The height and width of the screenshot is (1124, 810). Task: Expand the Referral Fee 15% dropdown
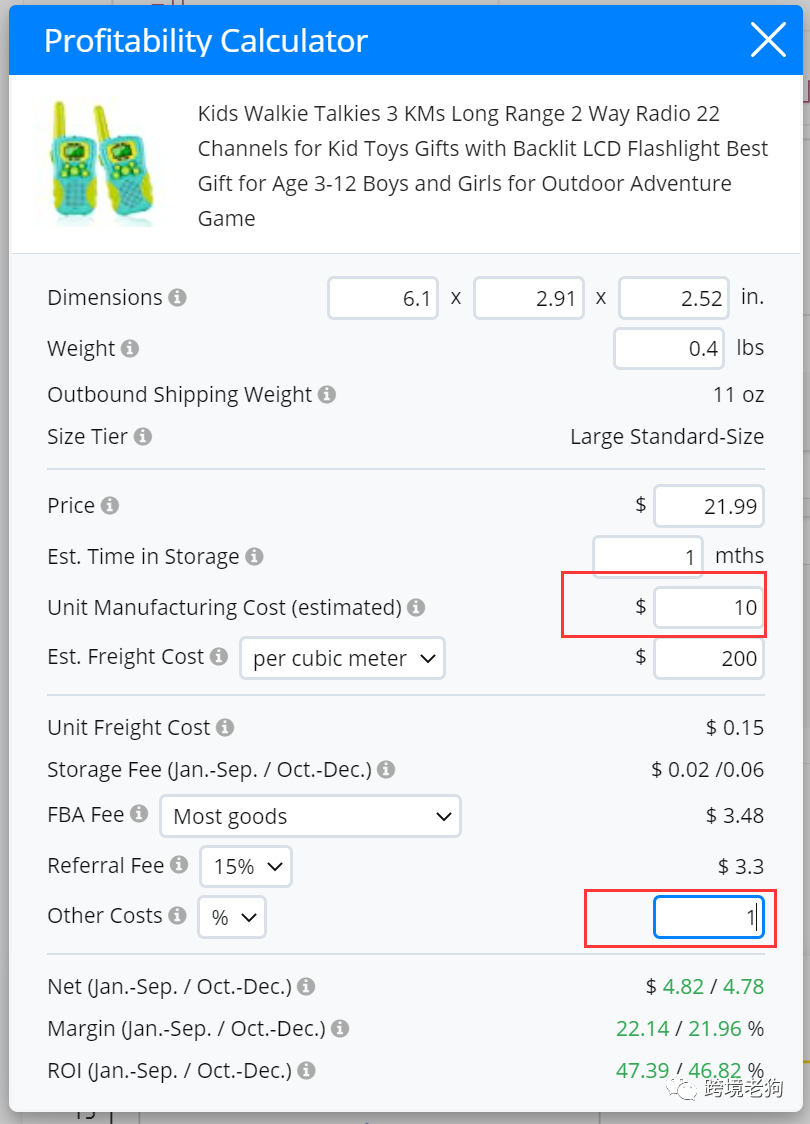(x=245, y=867)
